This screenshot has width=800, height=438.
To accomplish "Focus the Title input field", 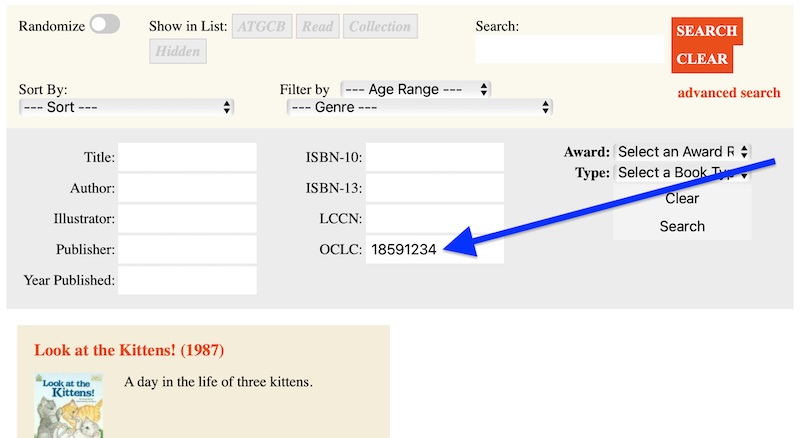I will (187, 157).
